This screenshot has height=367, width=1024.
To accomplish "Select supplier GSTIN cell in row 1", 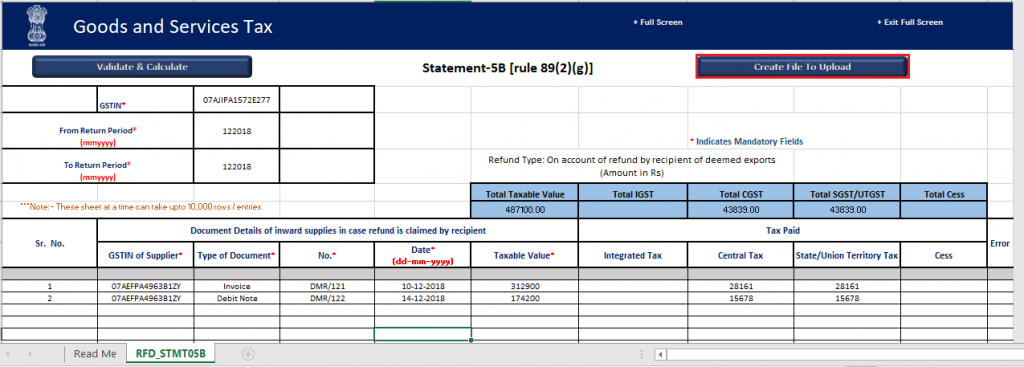I will 146,286.
